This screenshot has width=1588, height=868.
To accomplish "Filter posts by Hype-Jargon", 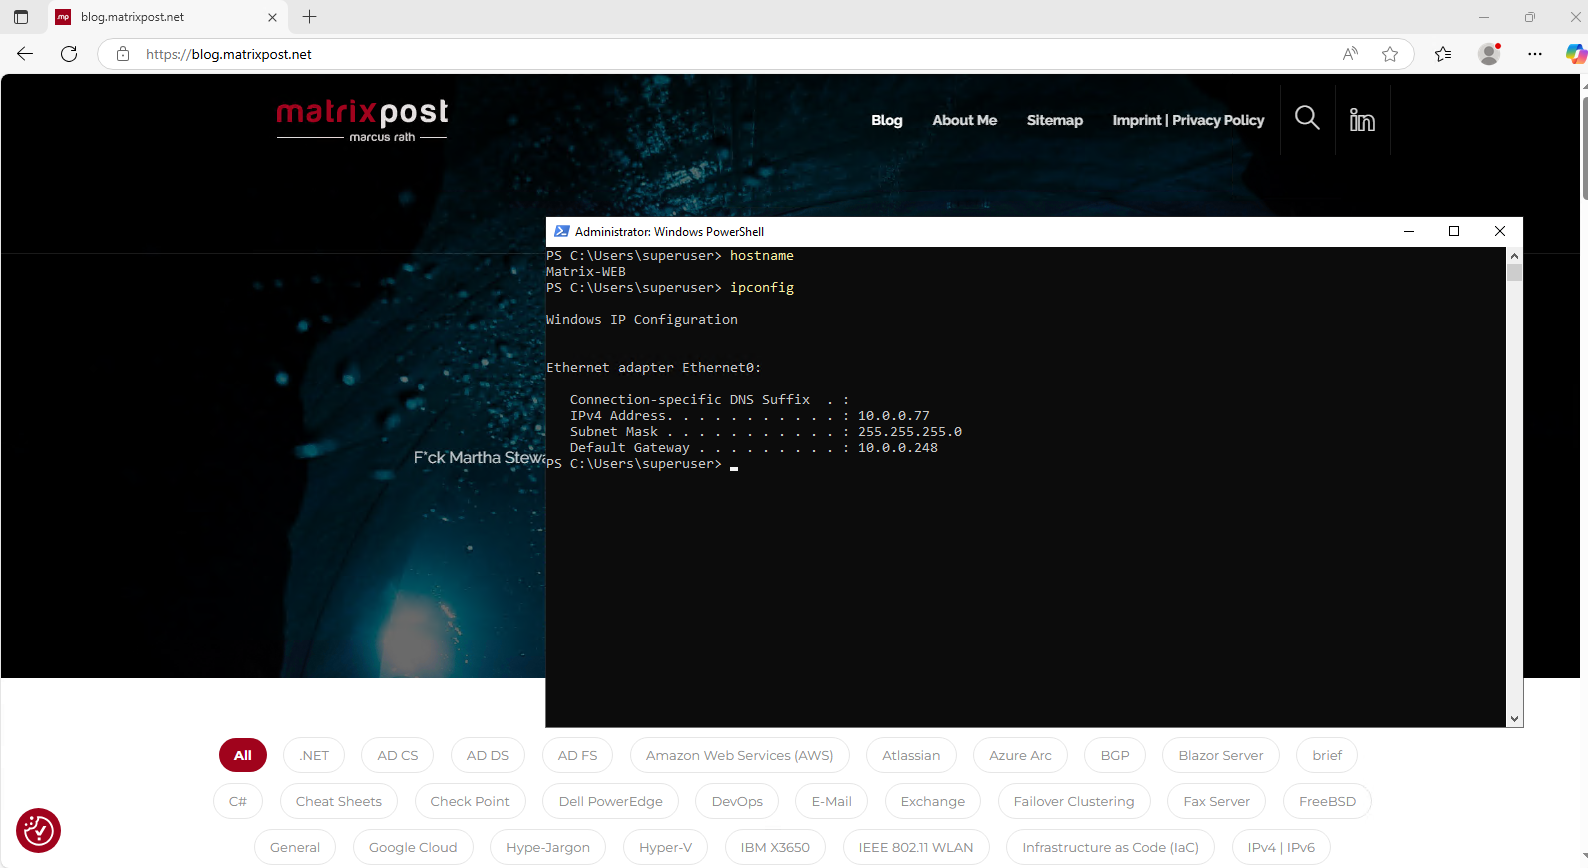I will pos(548,847).
